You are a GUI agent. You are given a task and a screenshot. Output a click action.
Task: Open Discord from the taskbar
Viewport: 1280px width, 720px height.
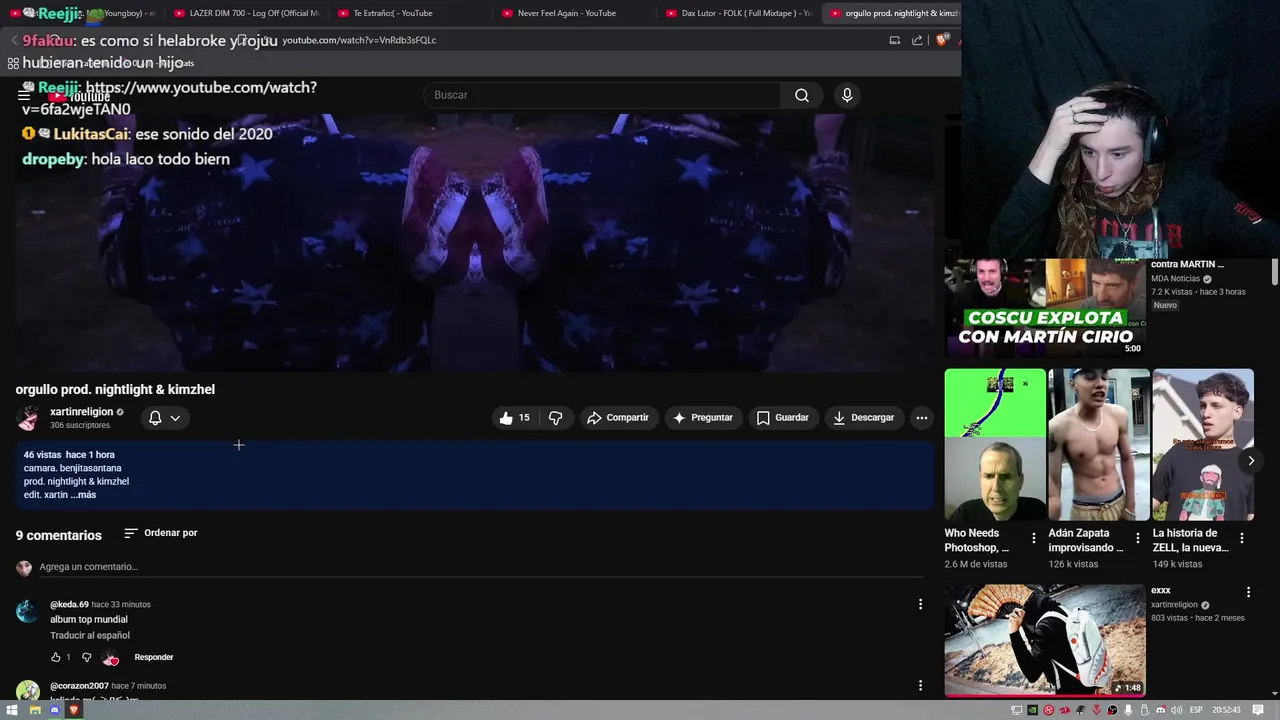pyautogui.click(x=54, y=710)
